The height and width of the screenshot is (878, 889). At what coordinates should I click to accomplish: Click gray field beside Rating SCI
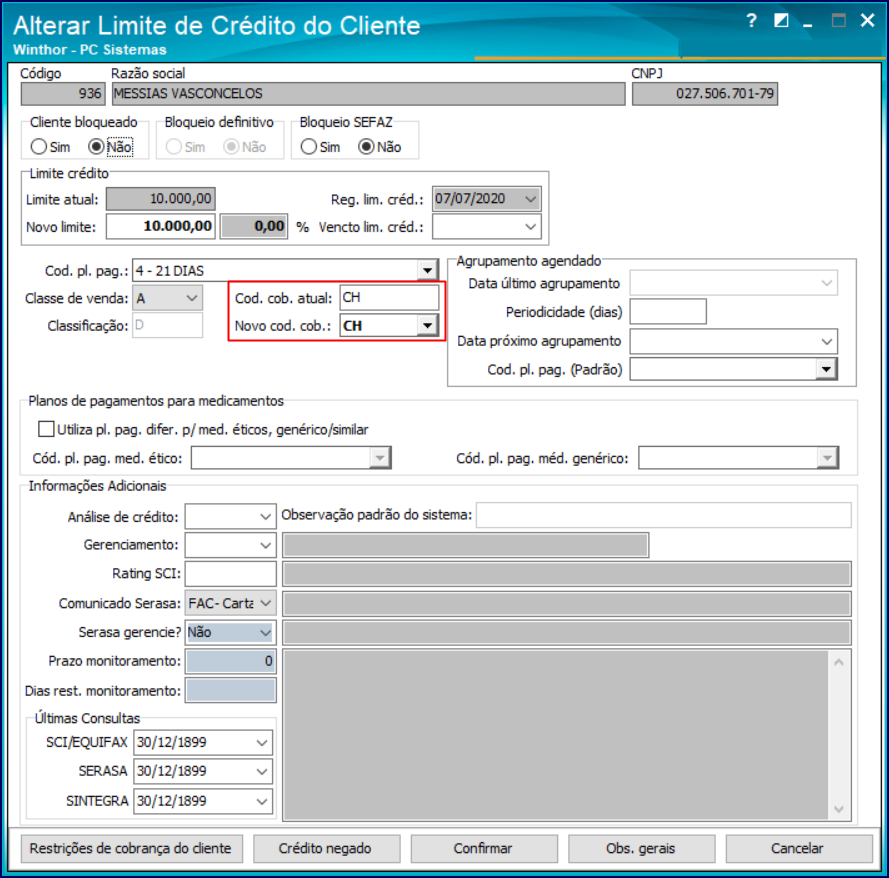coord(567,574)
